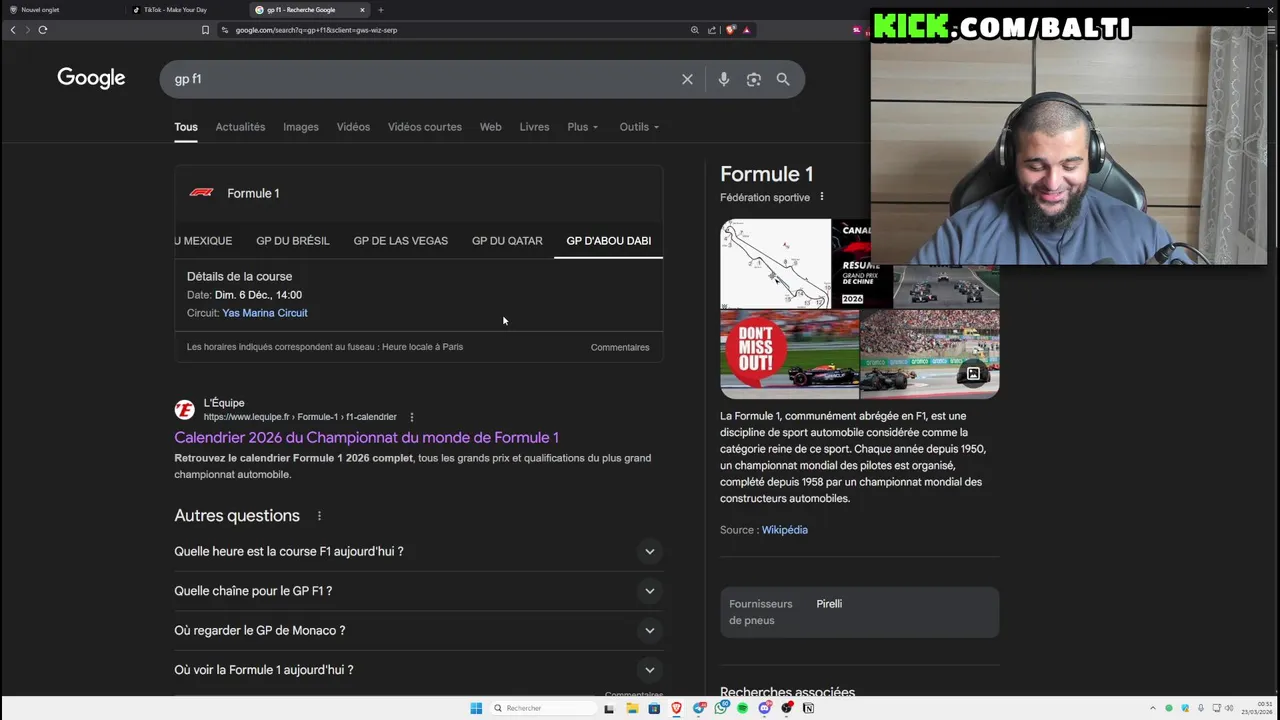Image resolution: width=1280 pixels, height=720 pixels.
Task: Switch to the Livres tab
Action: click(534, 127)
